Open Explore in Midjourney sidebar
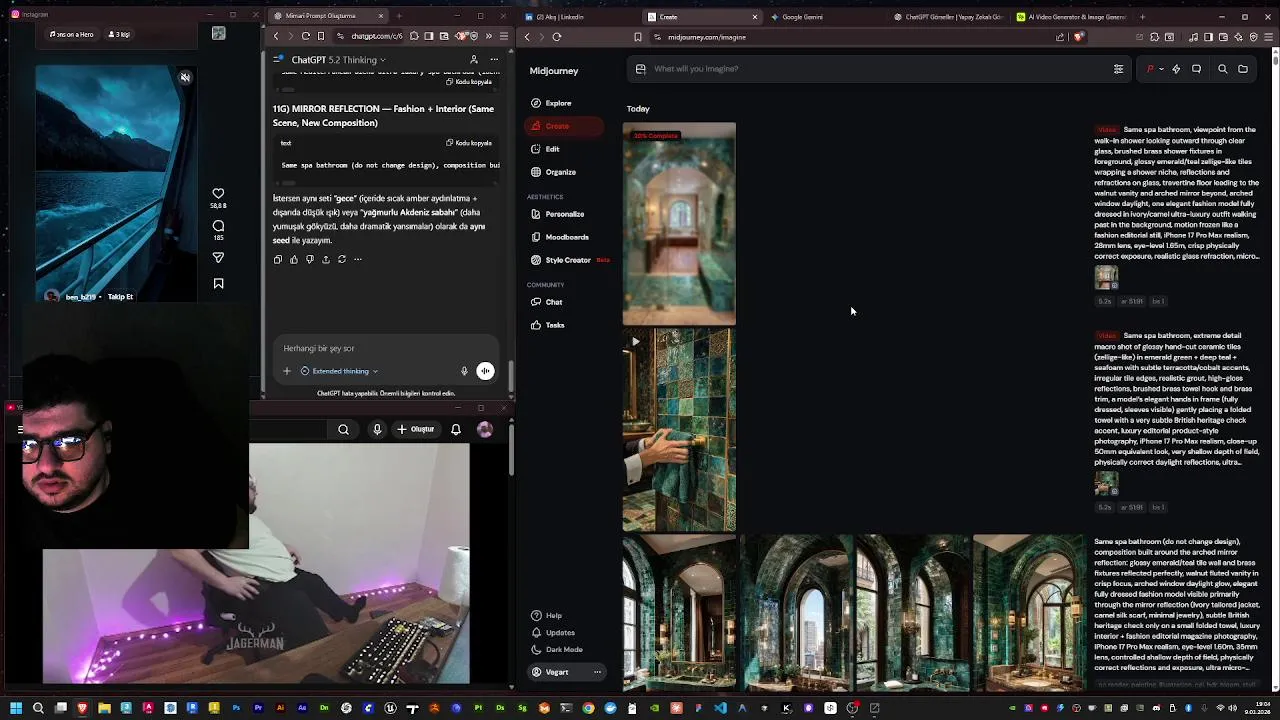1280x720 pixels. (x=551, y=103)
